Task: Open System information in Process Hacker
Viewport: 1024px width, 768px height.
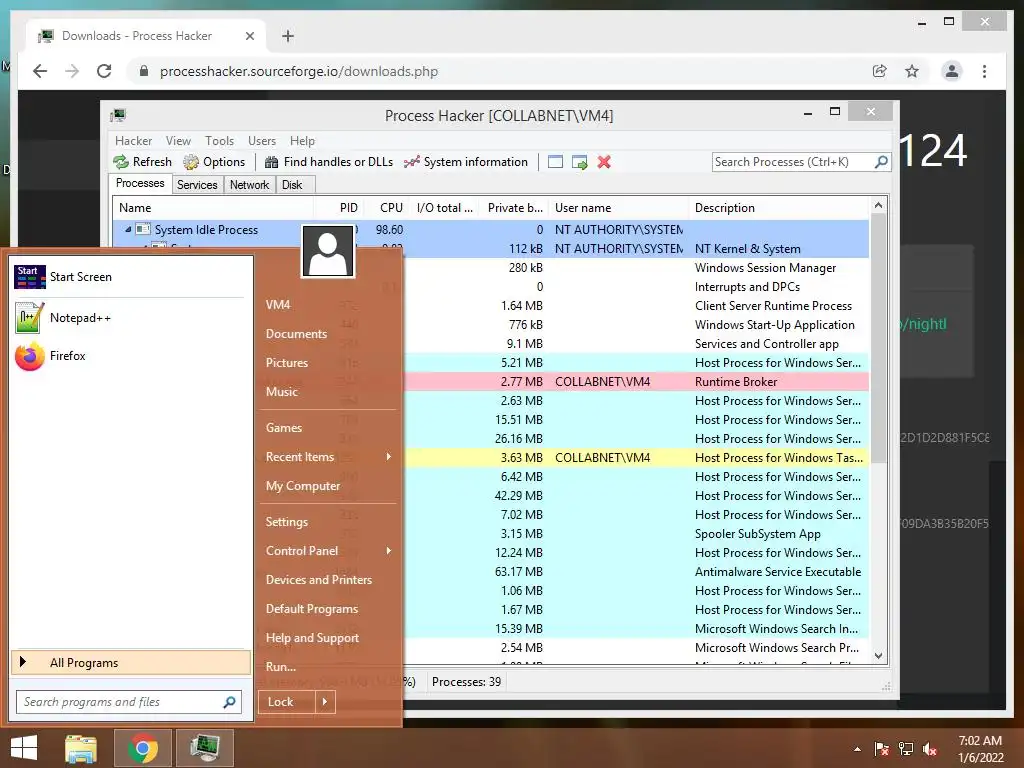Action: click(x=466, y=162)
